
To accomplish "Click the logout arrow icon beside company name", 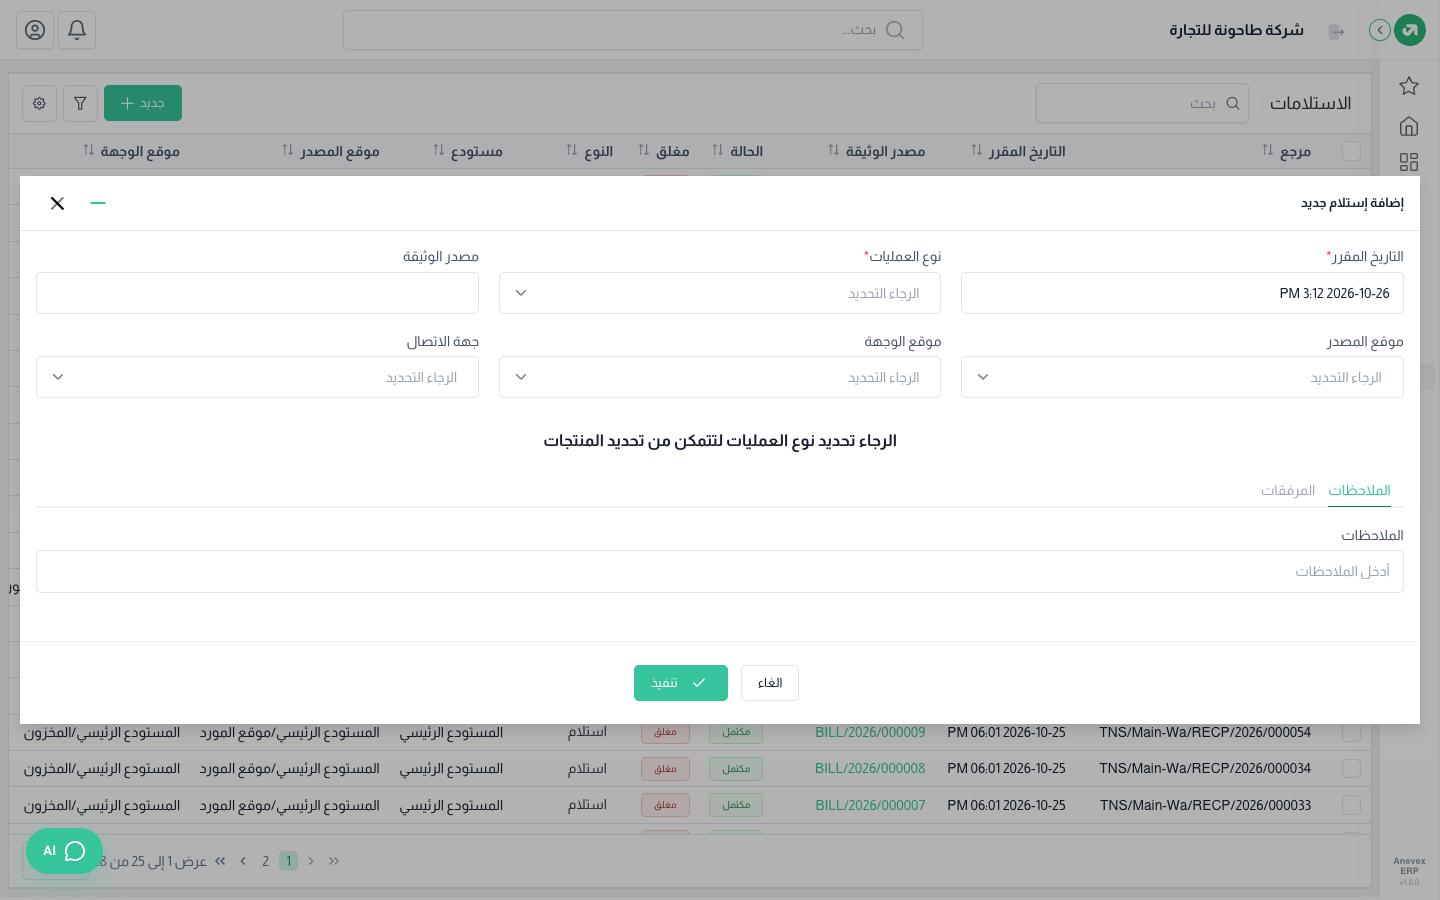I will point(1336,31).
